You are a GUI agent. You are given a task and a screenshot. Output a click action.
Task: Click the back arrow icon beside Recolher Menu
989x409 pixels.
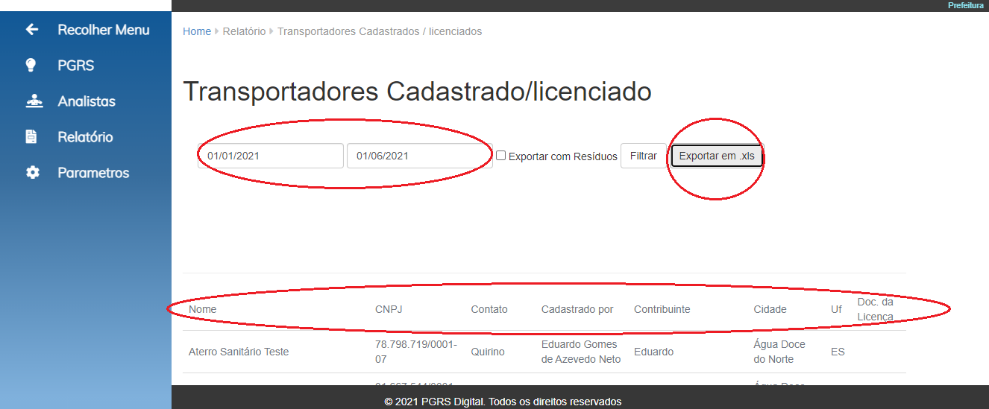coord(32,30)
